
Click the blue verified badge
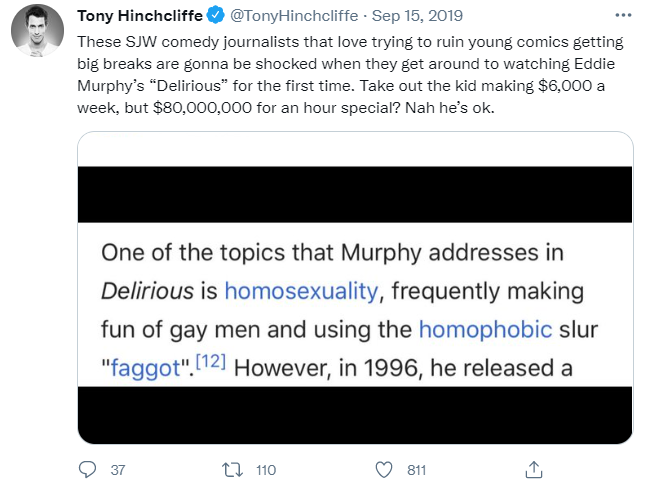tap(214, 16)
